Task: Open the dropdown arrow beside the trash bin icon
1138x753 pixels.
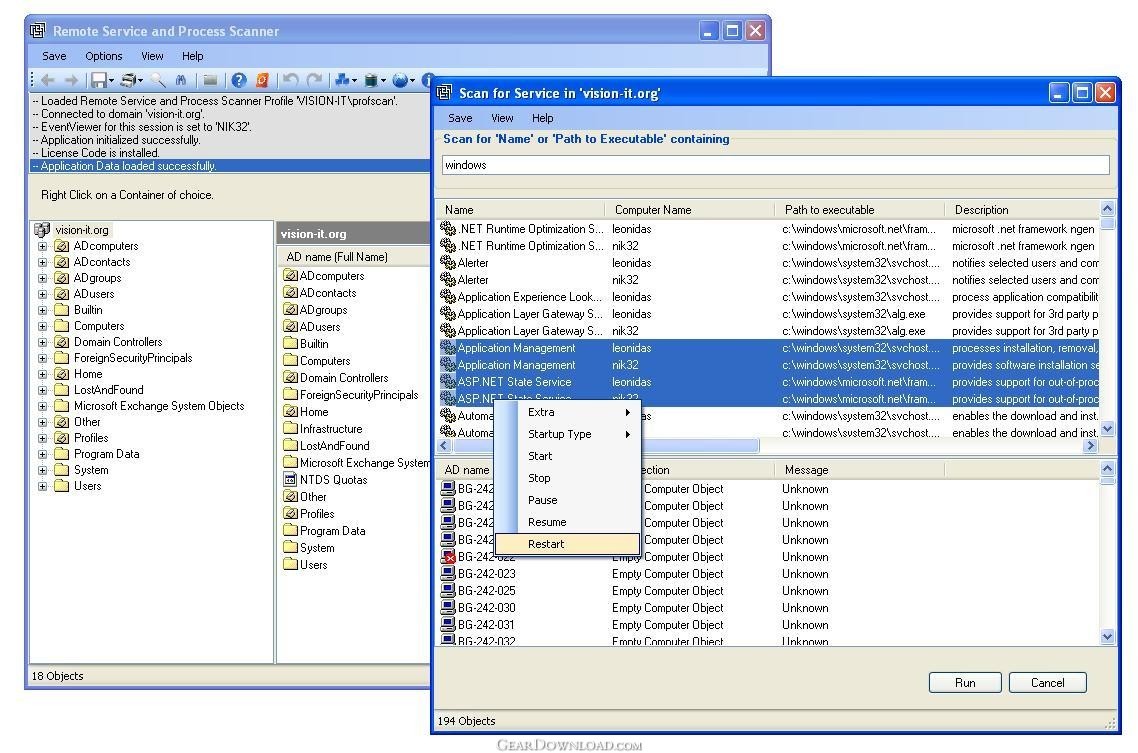Action: [x=383, y=81]
